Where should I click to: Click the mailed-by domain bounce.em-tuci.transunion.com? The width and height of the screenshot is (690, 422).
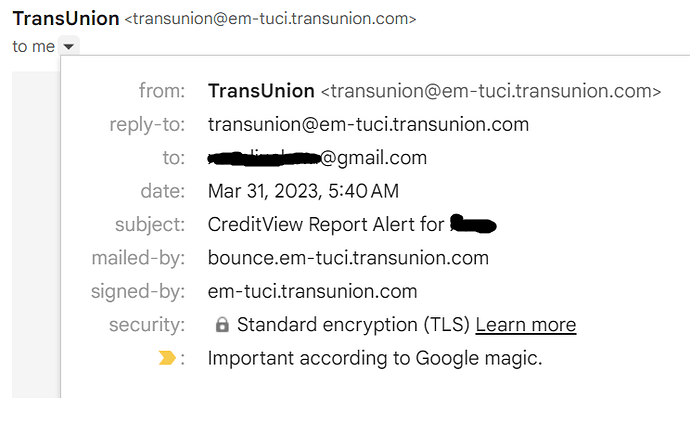coord(348,258)
